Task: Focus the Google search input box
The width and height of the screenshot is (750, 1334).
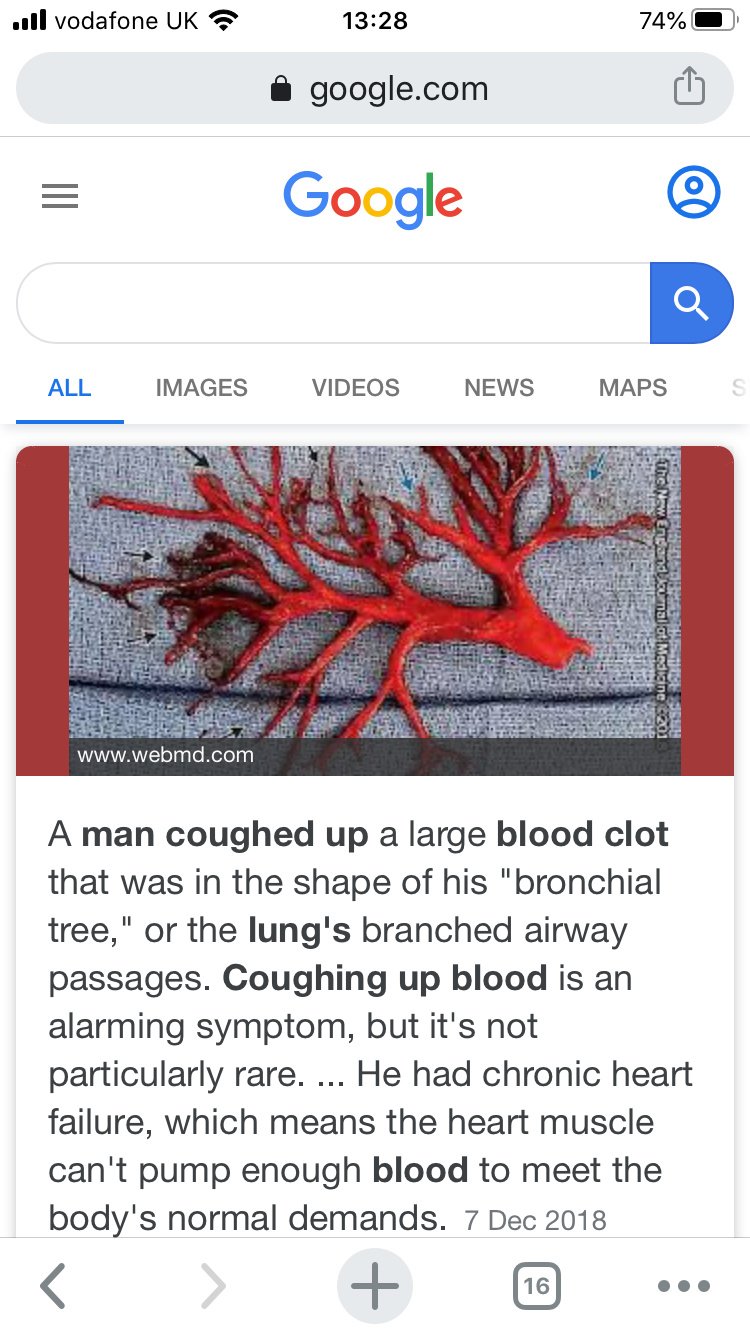Action: [333, 303]
